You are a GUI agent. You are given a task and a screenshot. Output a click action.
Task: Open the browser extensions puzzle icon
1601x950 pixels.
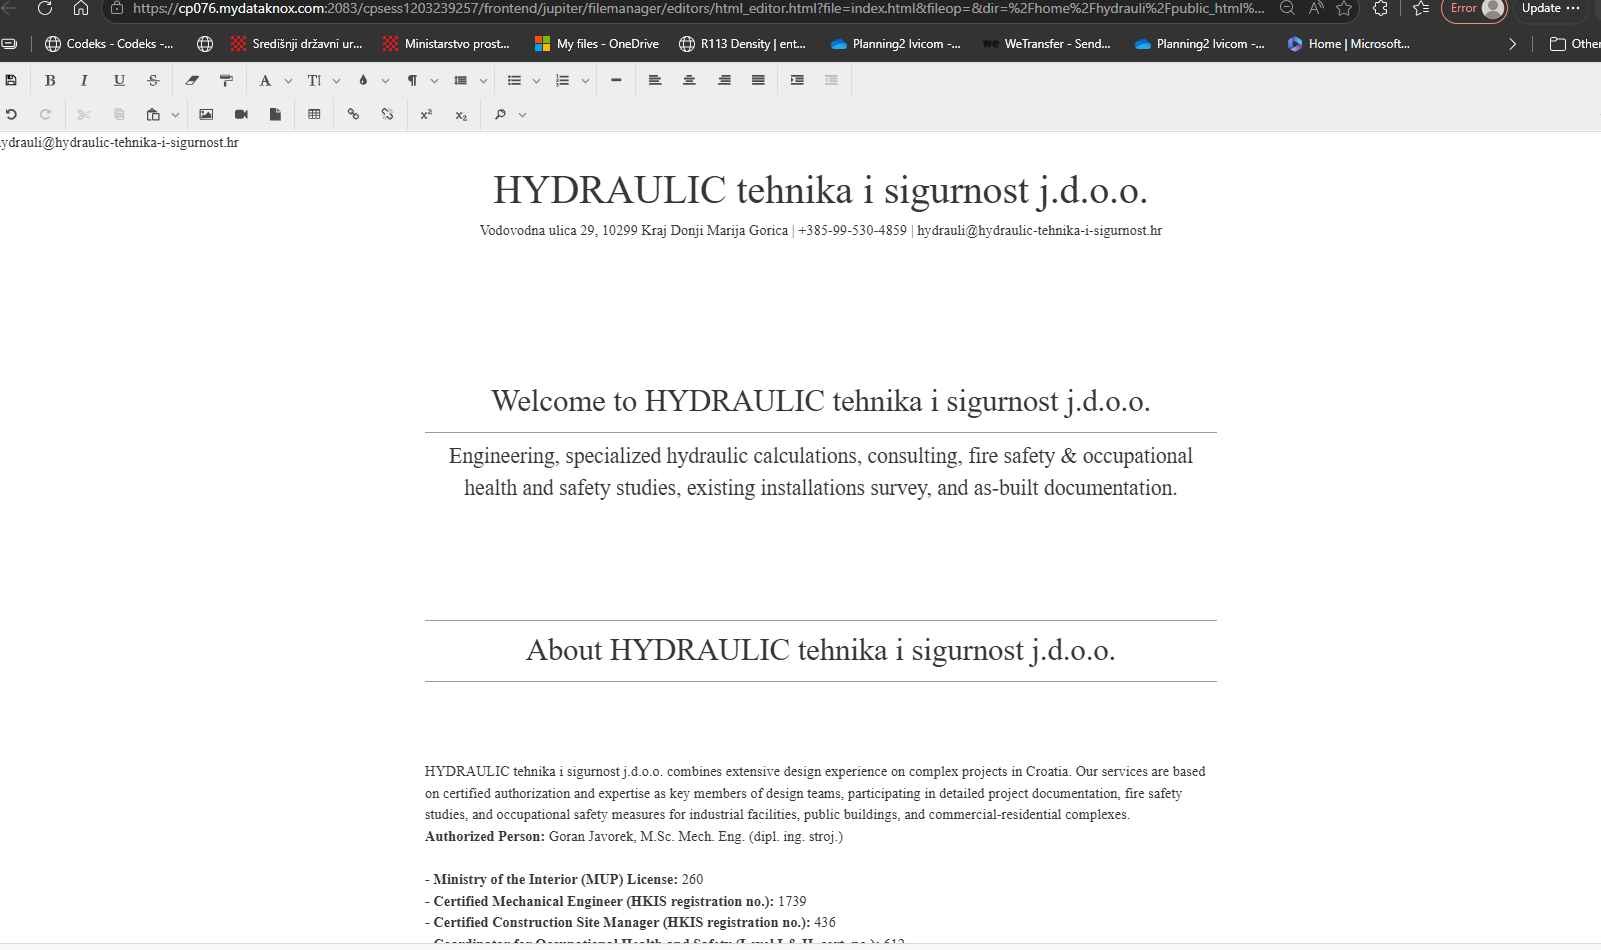coord(1381,8)
